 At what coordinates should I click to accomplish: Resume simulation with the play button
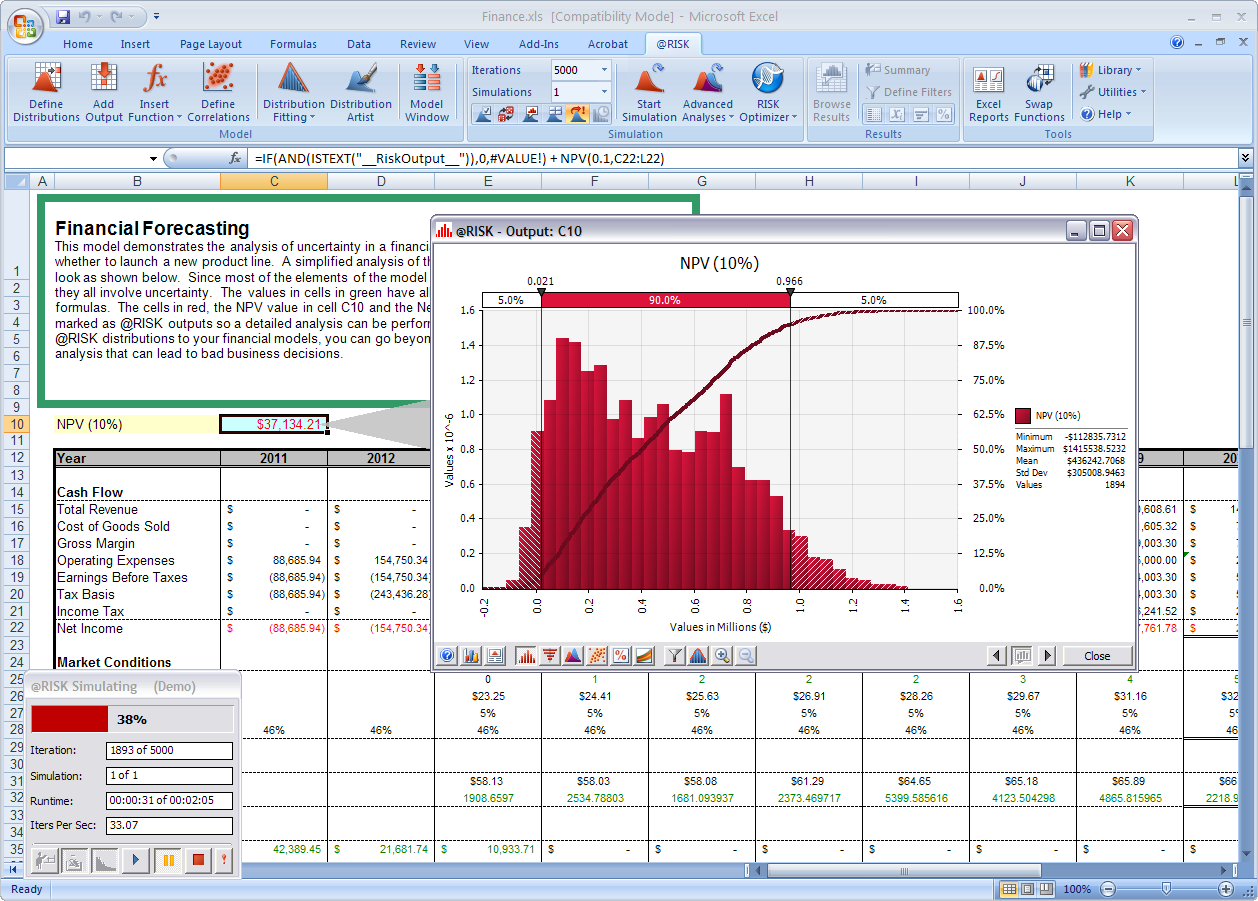pos(137,859)
